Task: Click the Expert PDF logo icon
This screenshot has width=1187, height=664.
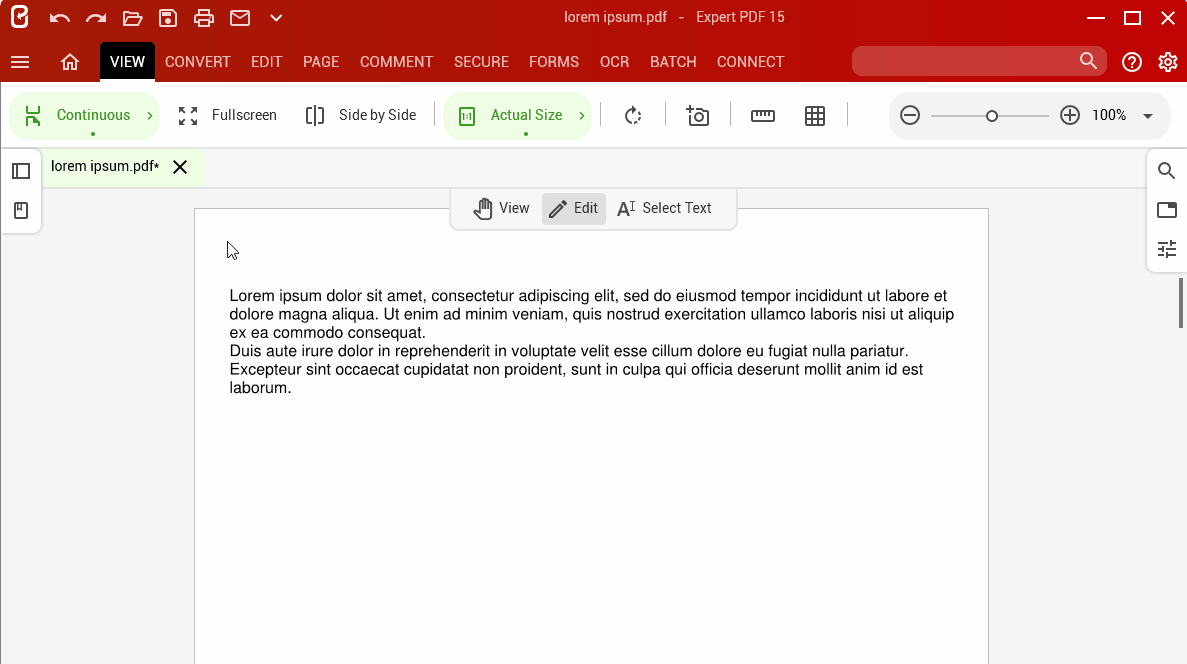Action: coord(20,17)
